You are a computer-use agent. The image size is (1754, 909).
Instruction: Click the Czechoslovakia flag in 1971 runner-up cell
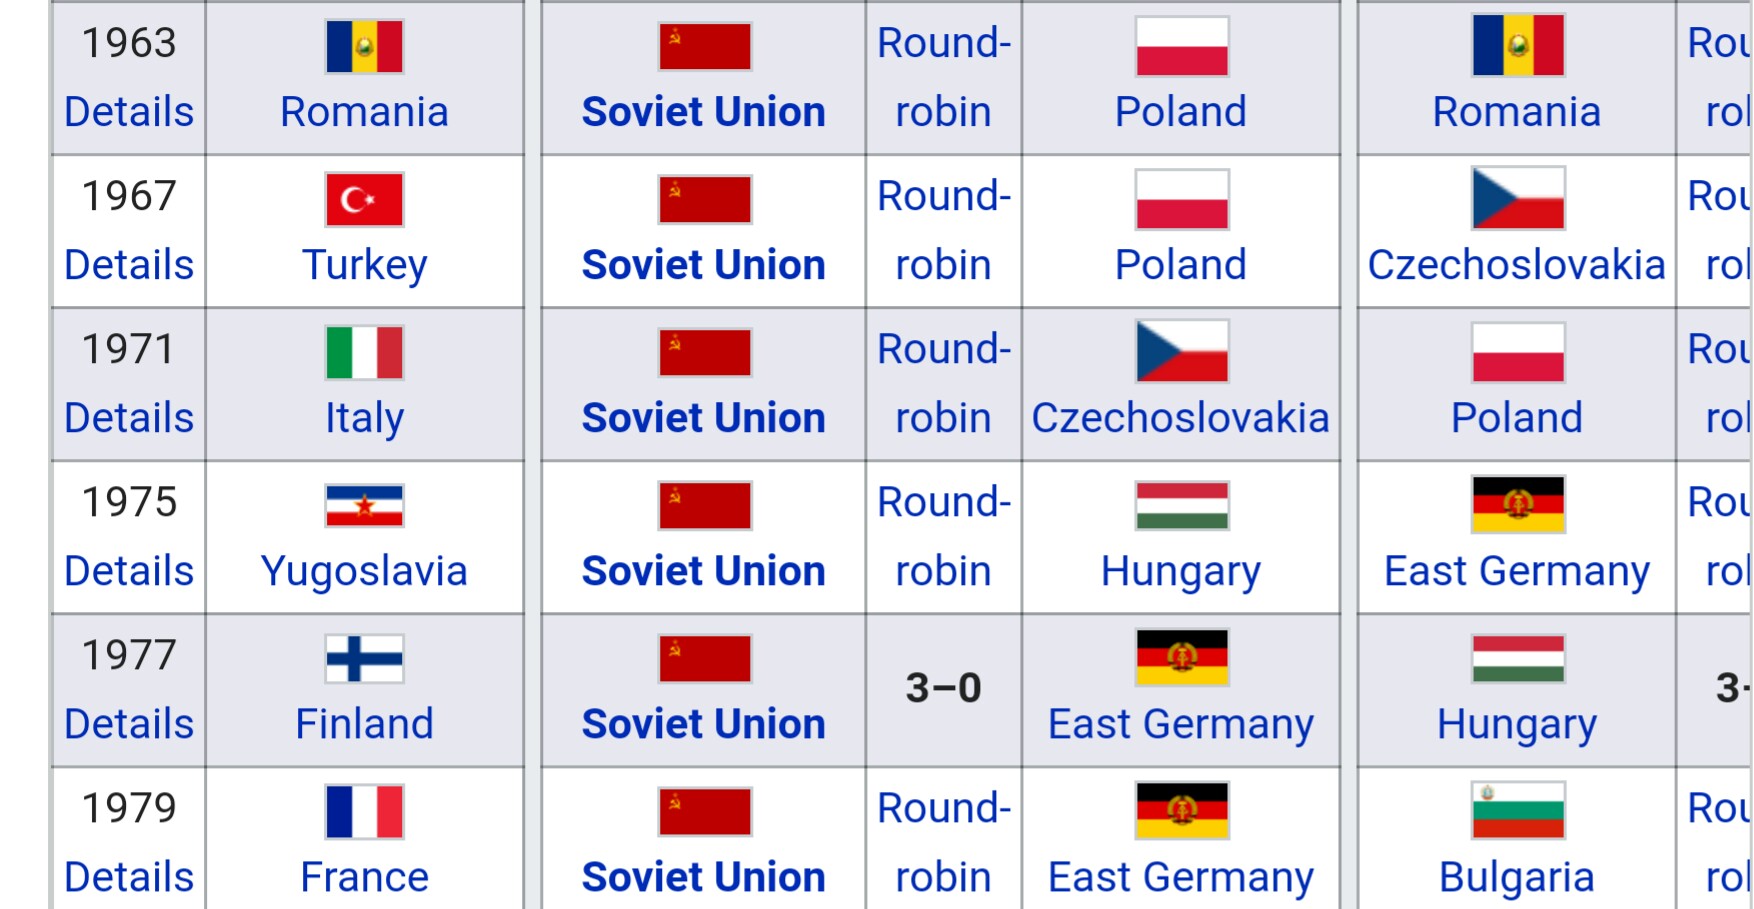[1182, 352]
